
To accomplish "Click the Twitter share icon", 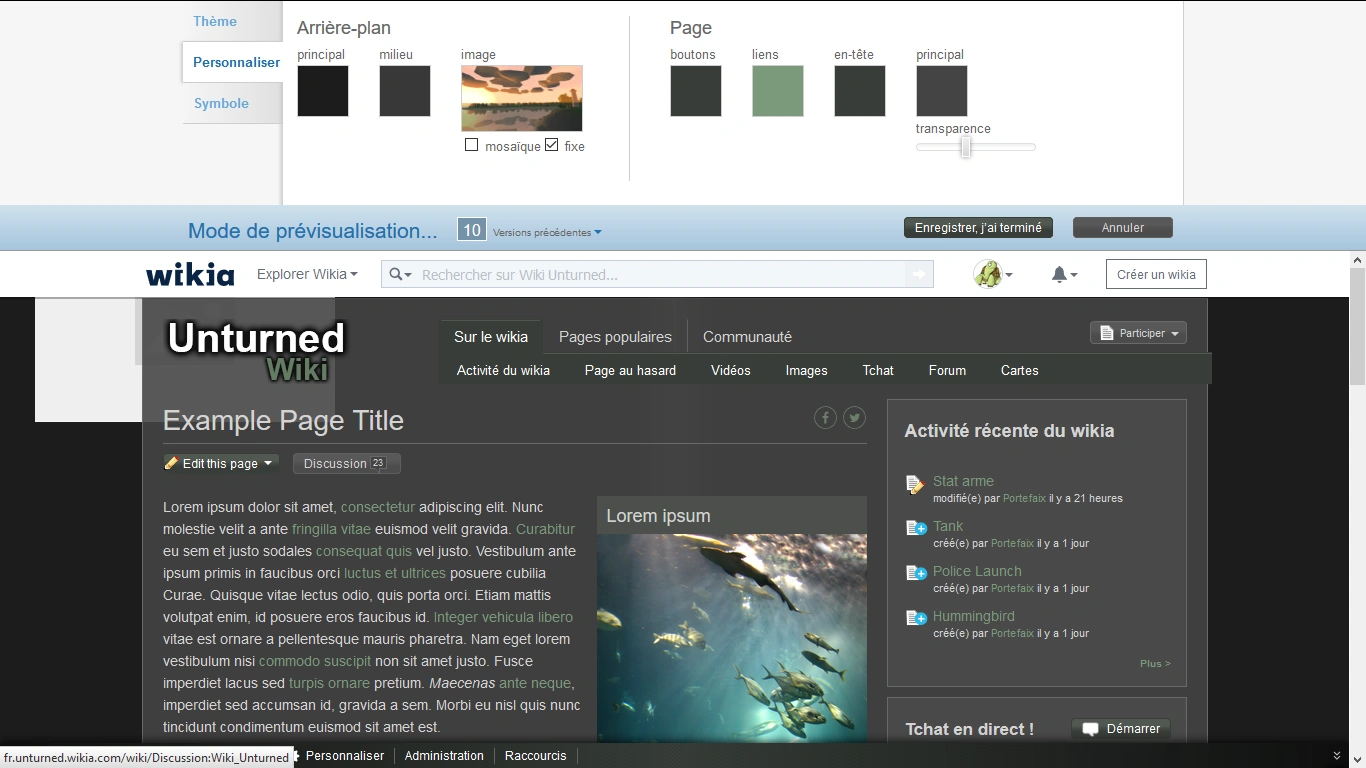I will click(854, 418).
